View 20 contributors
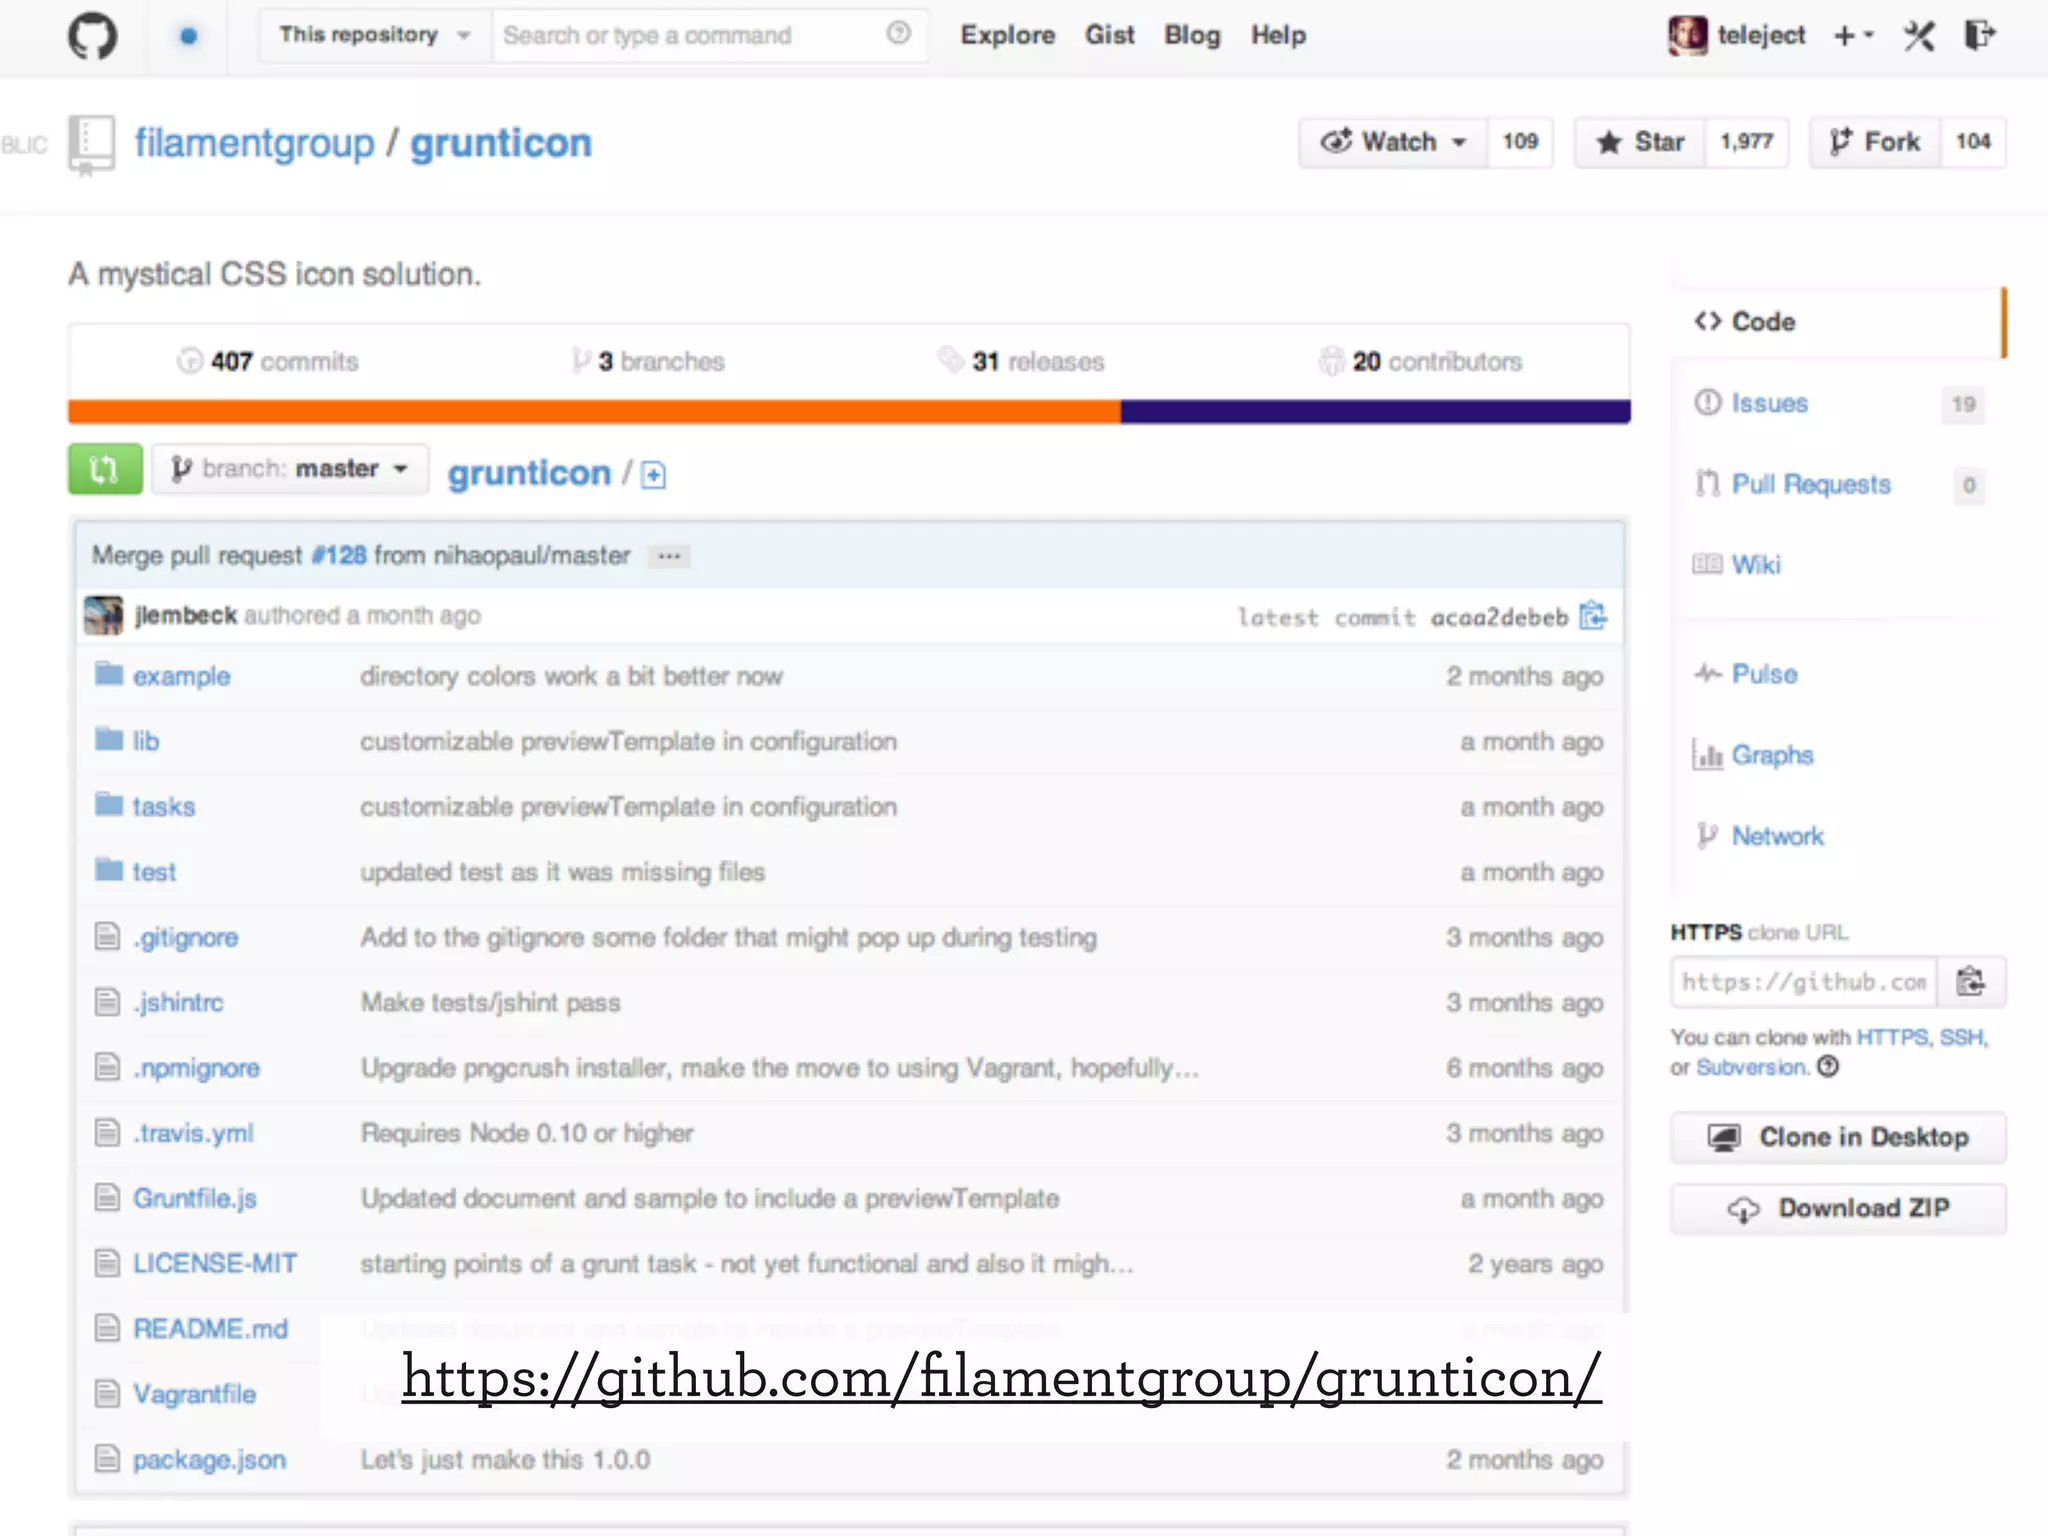 pyautogui.click(x=1420, y=361)
